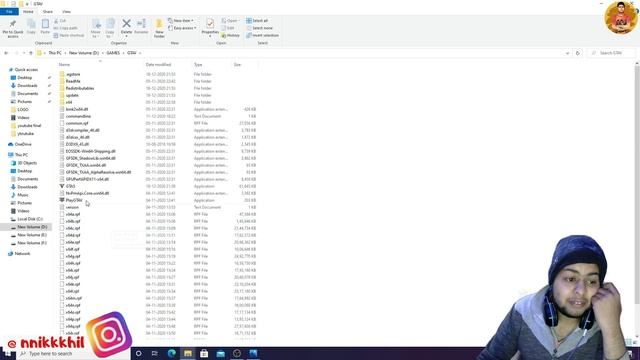The height and width of the screenshot is (360, 640).
Task: Pin folder using Pin to Quick access
Action: coord(13,28)
